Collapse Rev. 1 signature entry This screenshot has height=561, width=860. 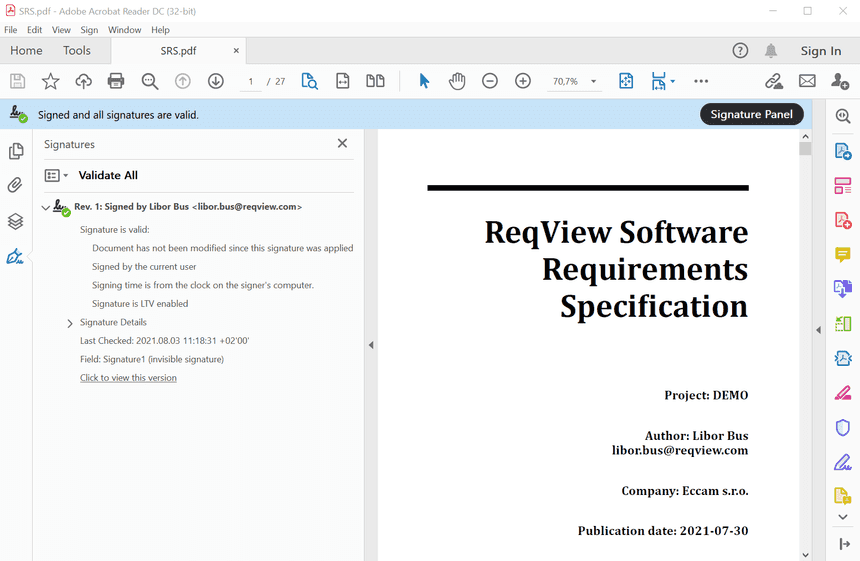46,207
